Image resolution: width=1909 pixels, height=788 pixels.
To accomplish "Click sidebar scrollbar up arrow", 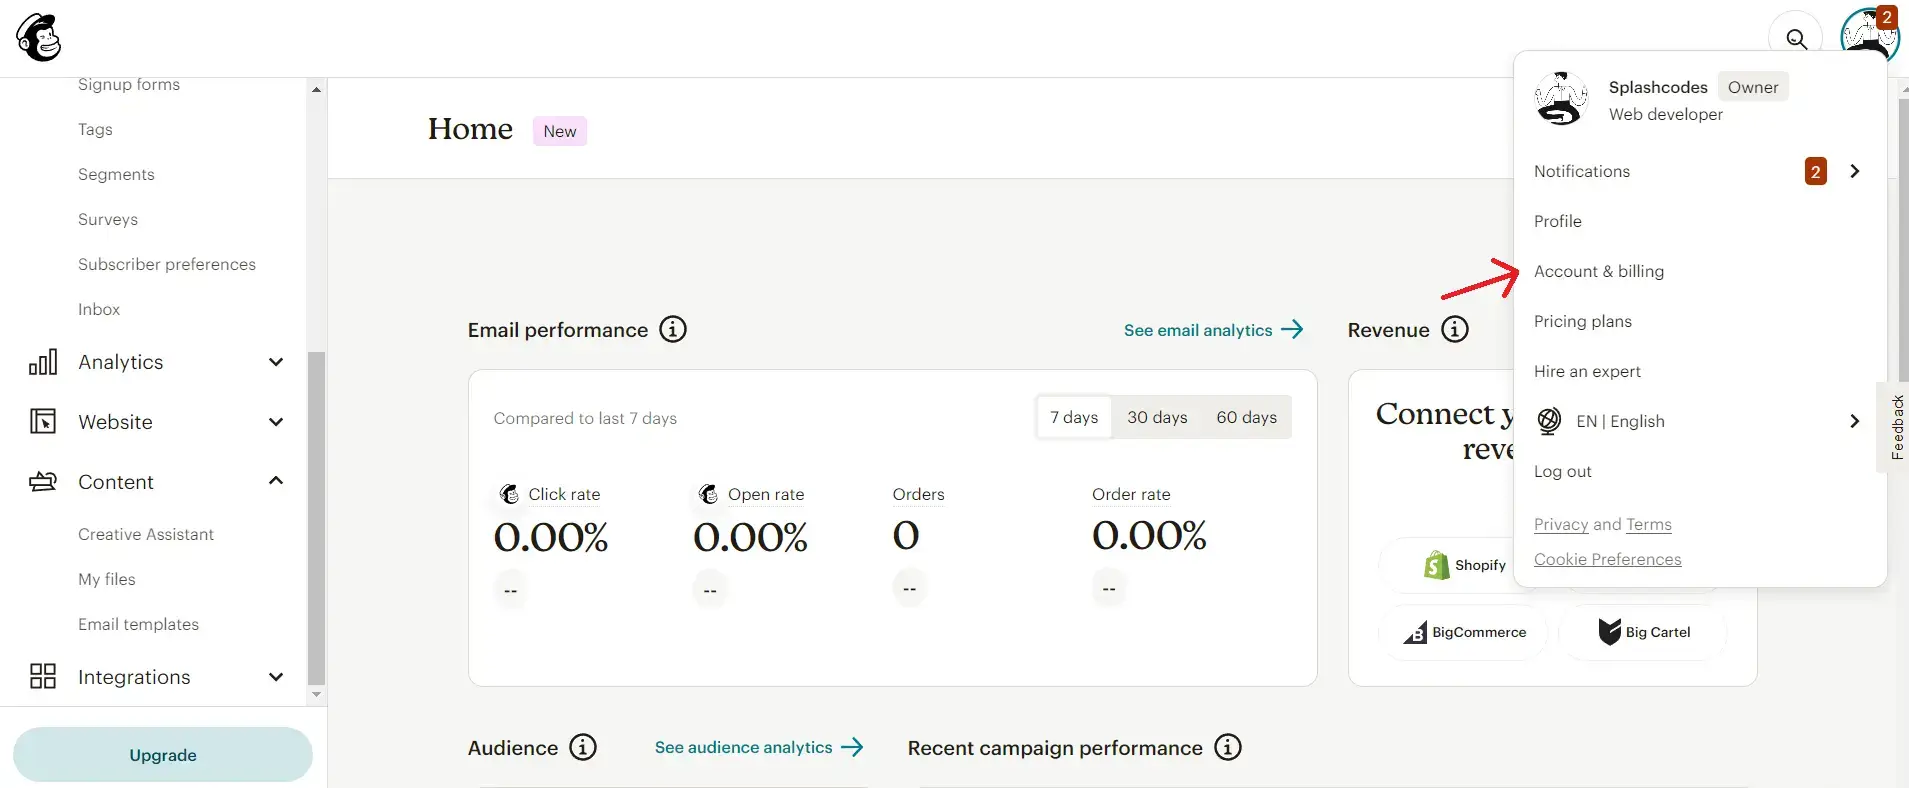I will click(x=316, y=90).
